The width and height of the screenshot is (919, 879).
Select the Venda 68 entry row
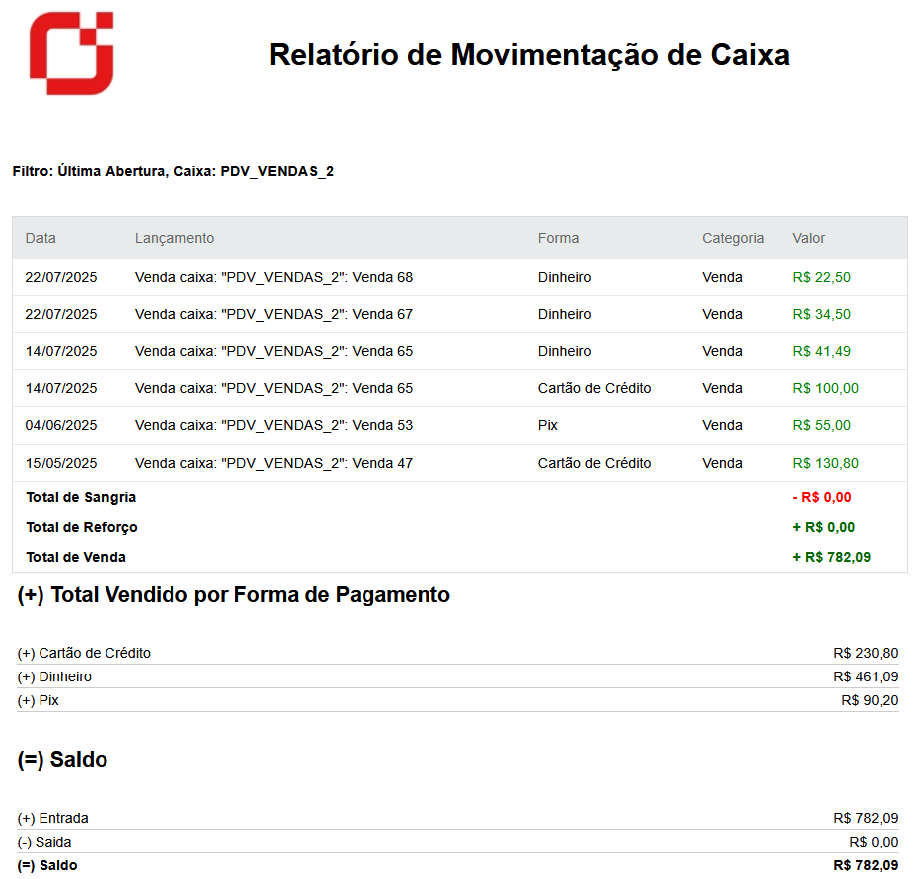(x=273, y=277)
